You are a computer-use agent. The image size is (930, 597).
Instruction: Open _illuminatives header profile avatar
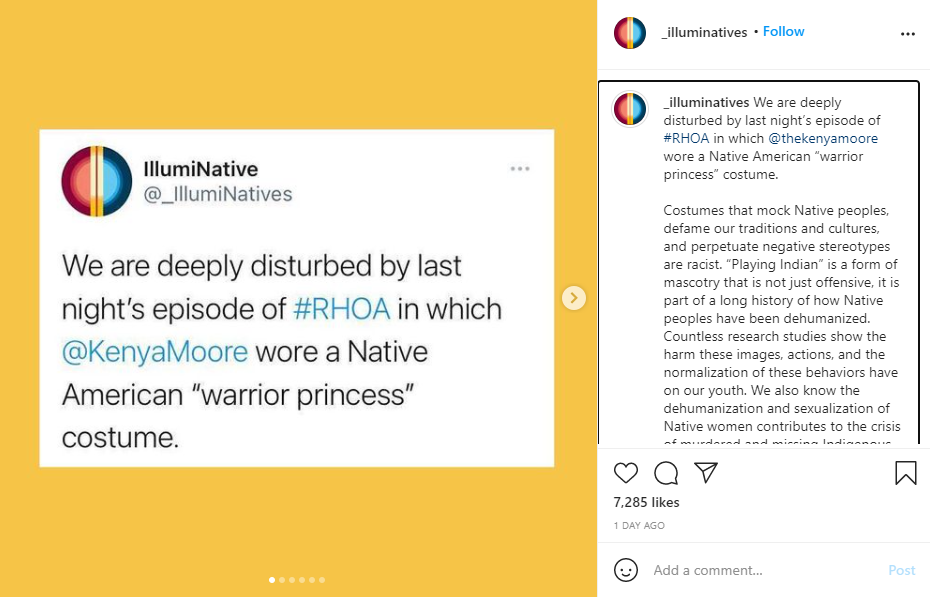click(630, 33)
